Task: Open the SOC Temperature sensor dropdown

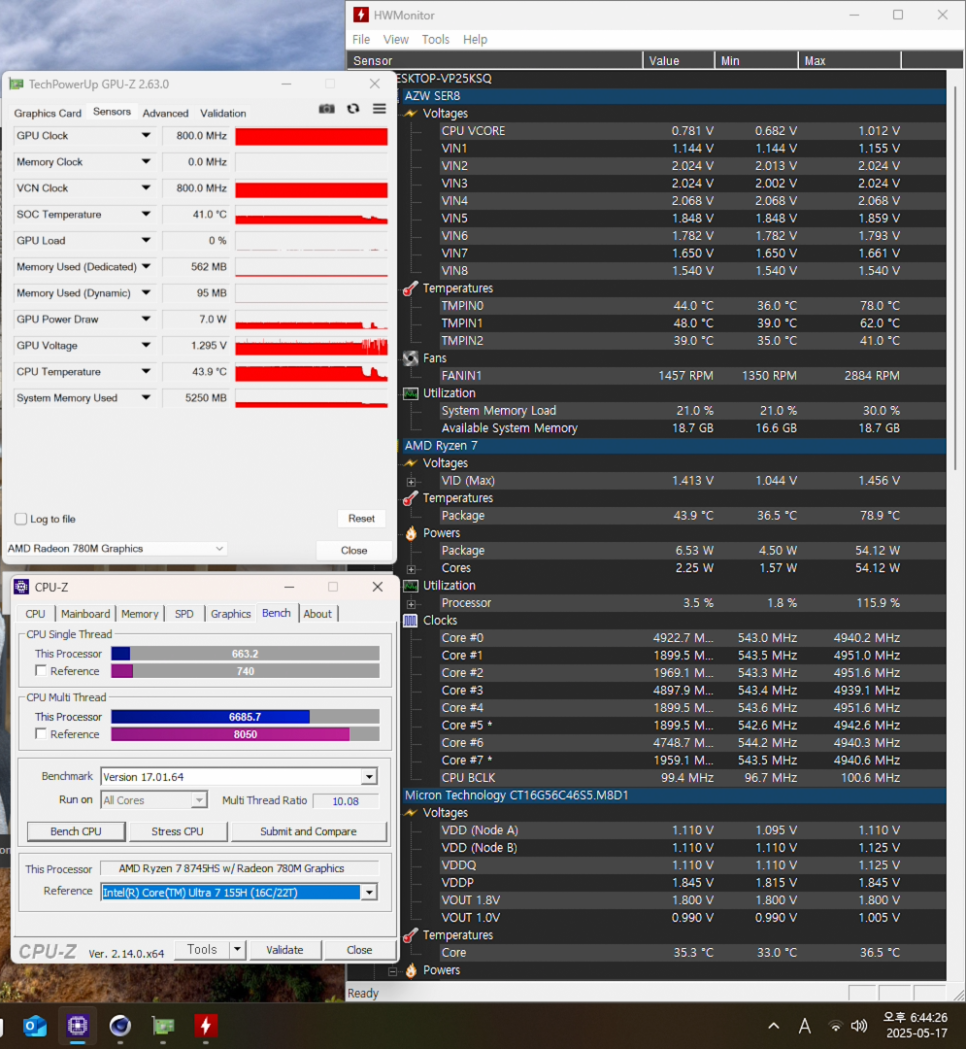Action: (146, 214)
